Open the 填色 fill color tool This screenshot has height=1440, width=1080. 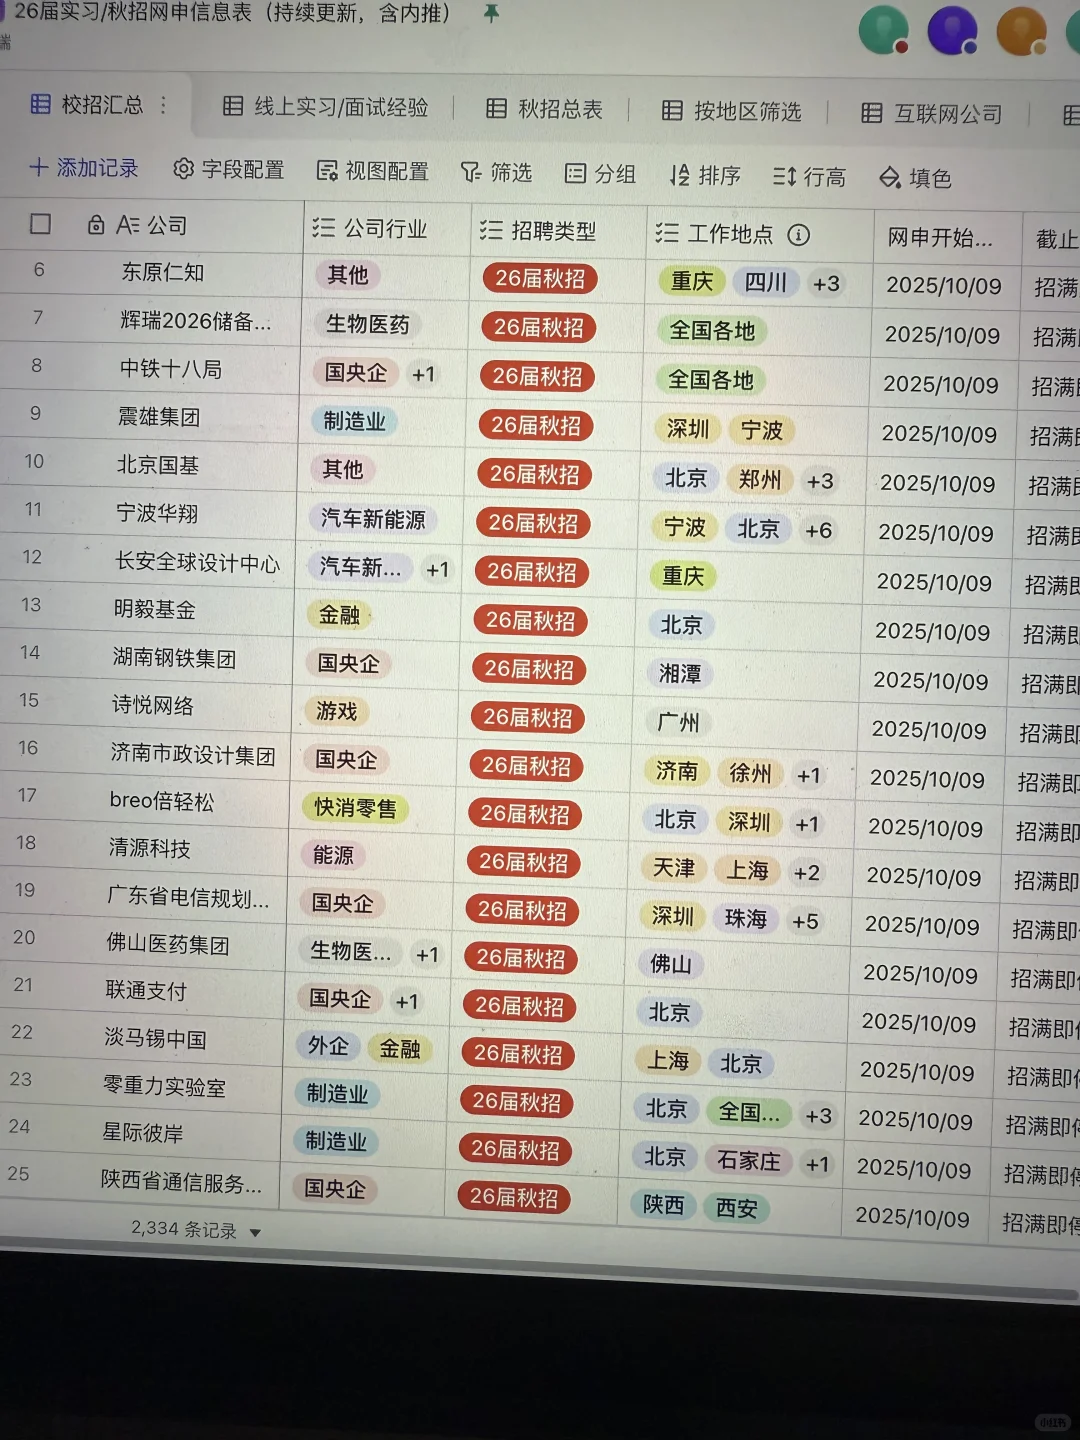click(x=915, y=178)
